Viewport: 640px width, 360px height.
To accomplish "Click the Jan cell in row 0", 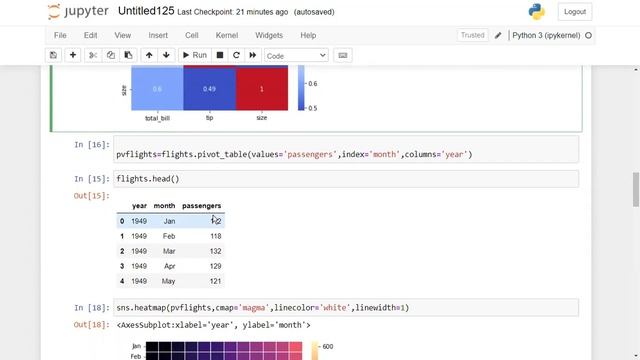I will pos(169,221).
